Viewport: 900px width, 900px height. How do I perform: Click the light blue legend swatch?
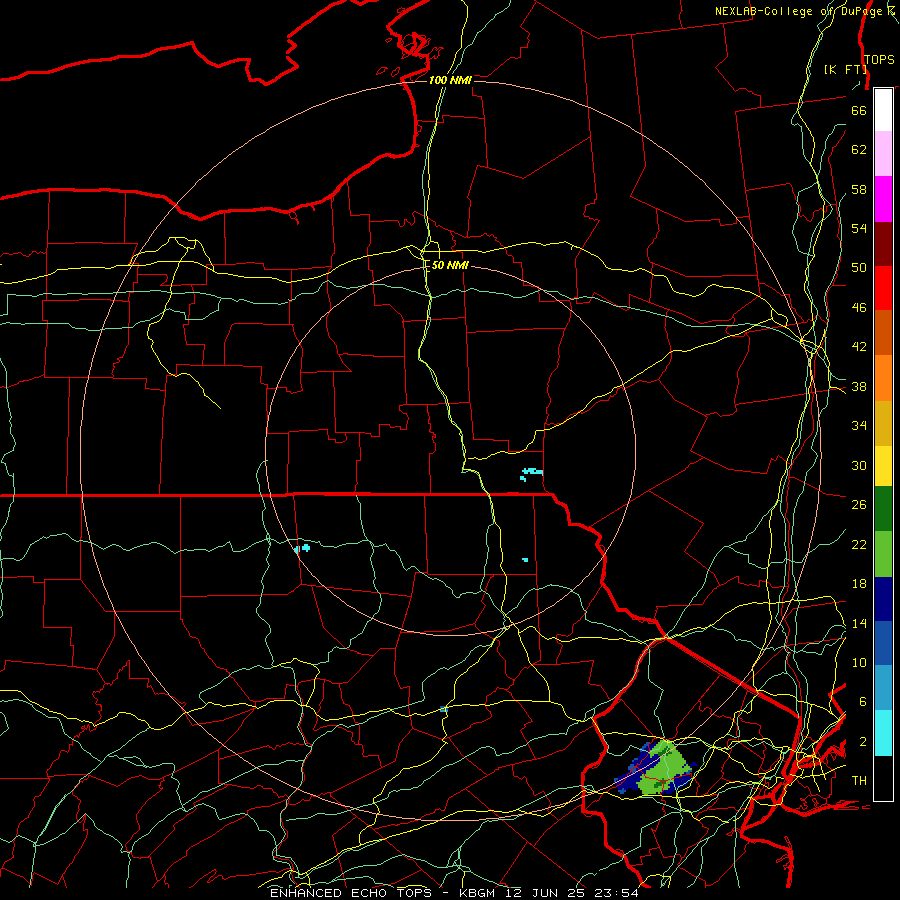click(883, 687)
